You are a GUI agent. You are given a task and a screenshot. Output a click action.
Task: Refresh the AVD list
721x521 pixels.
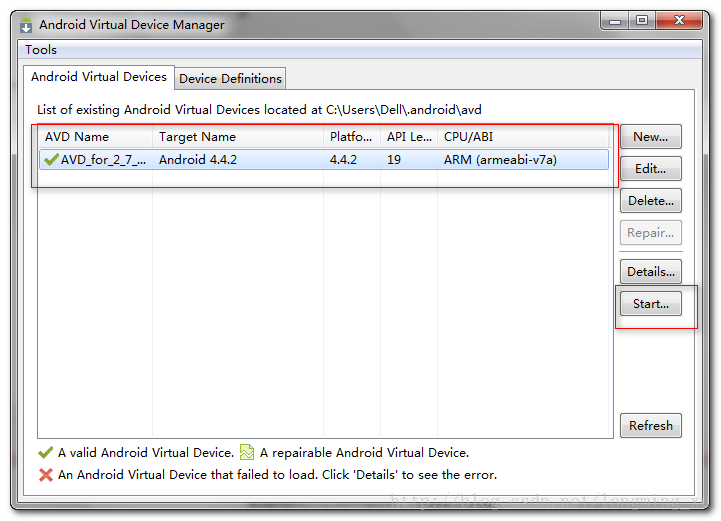(x=651, y=426)
